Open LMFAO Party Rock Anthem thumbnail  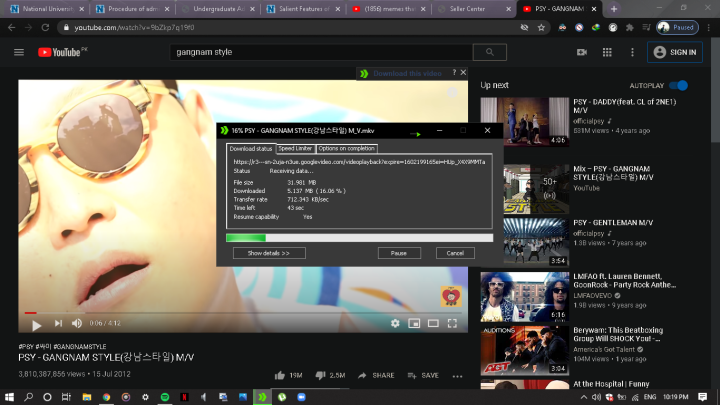pyautogui.click(x=525, y=297)
